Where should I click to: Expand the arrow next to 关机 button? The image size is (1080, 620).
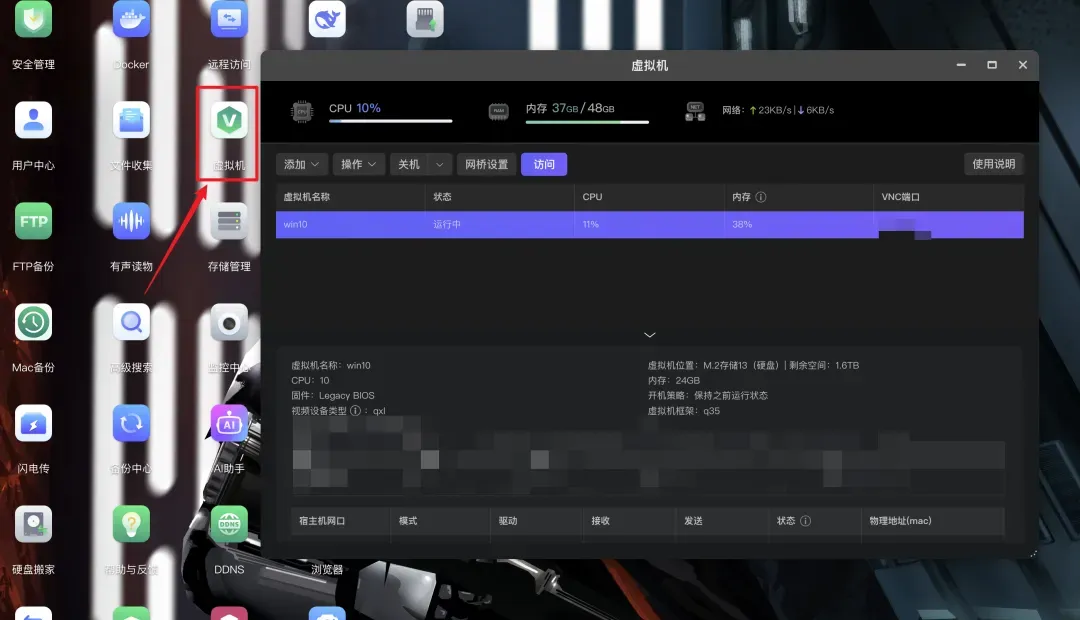pos(438,164)
